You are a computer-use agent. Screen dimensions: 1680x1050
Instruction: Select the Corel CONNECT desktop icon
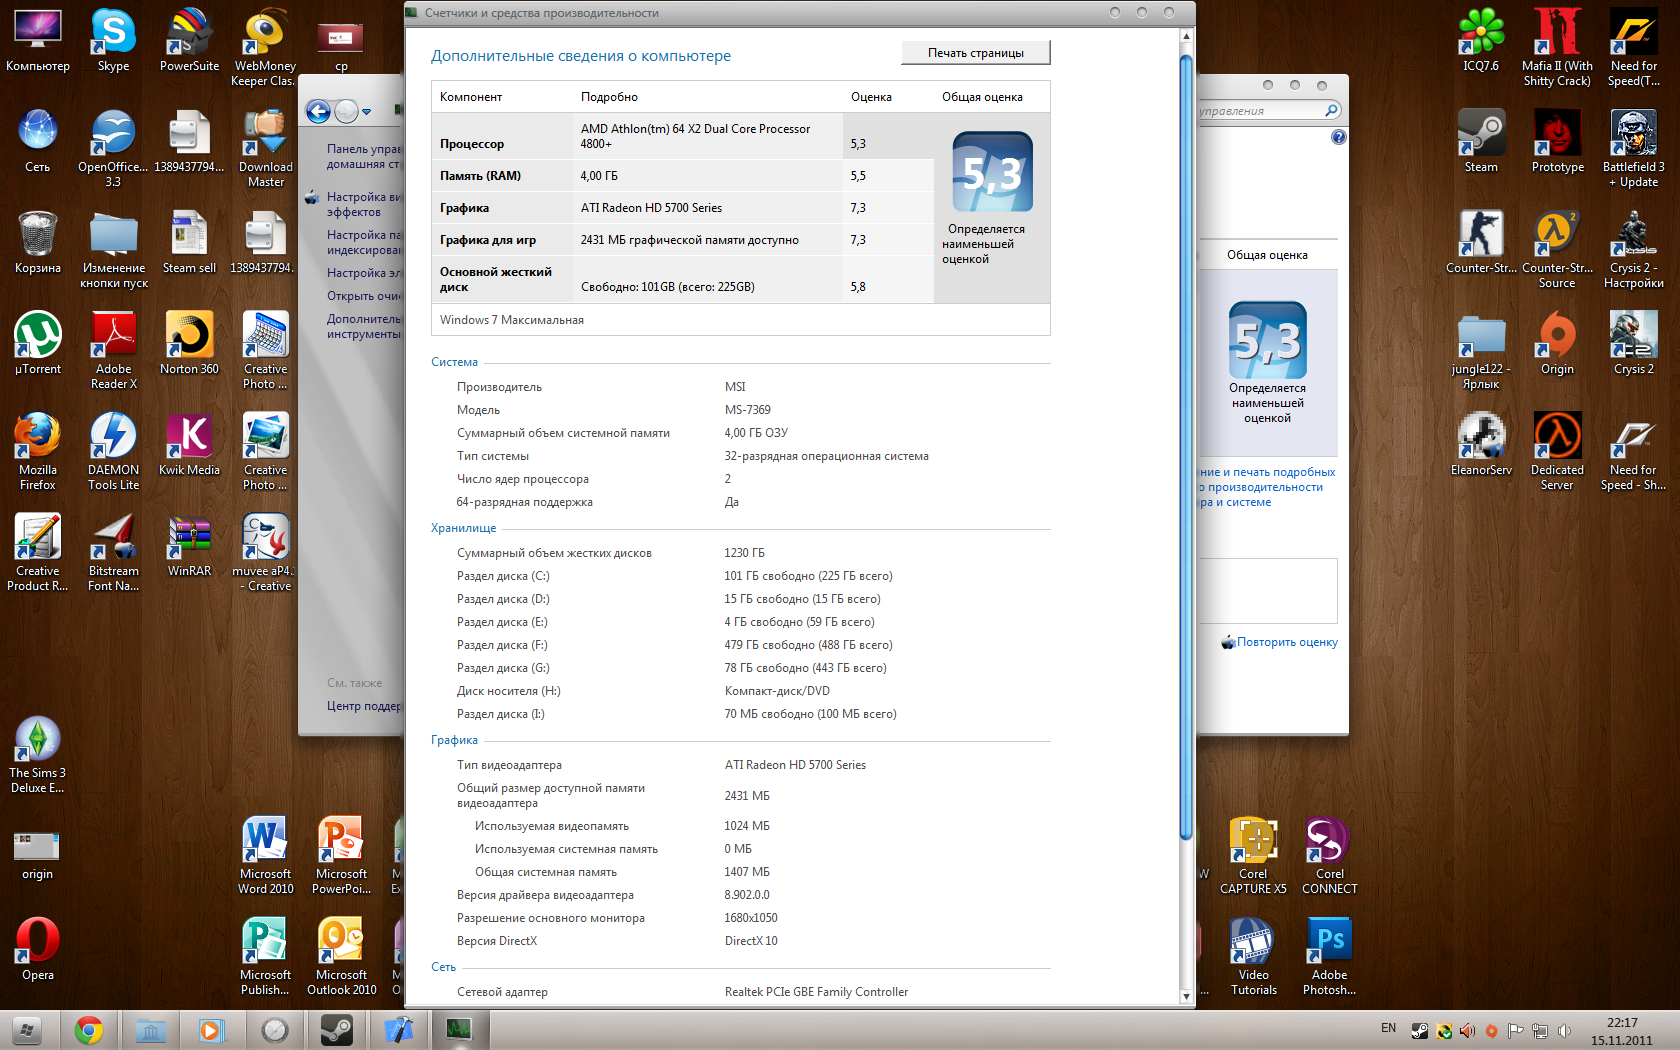point(1329,855)
